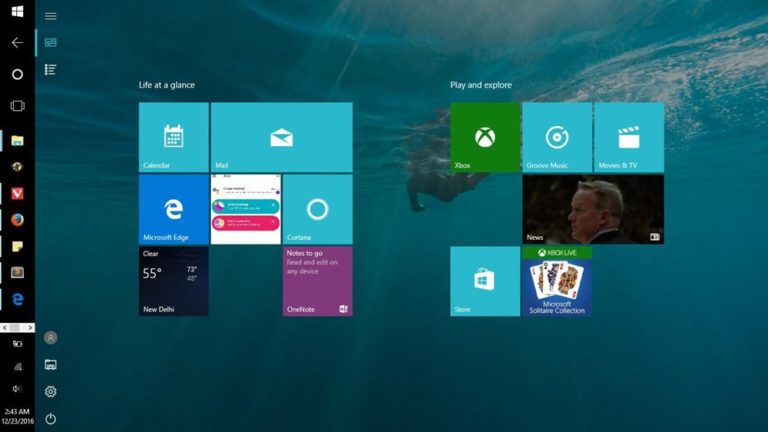Launch the Xbox tile

[485, 137]
